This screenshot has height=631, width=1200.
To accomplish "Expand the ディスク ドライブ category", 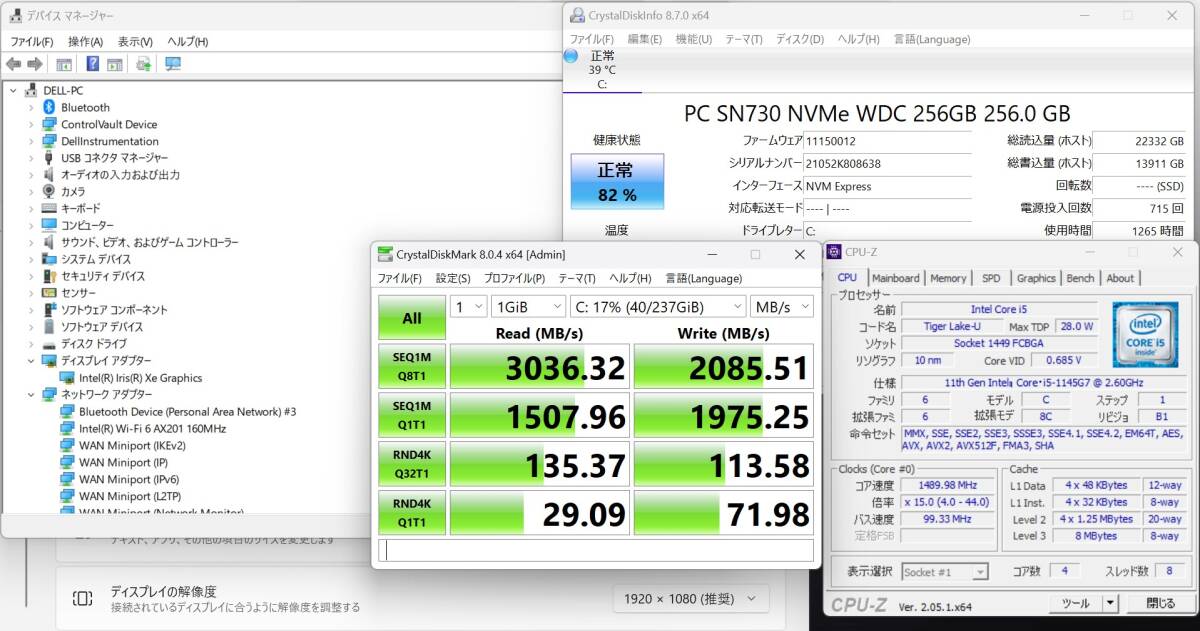I will [31, 343].
